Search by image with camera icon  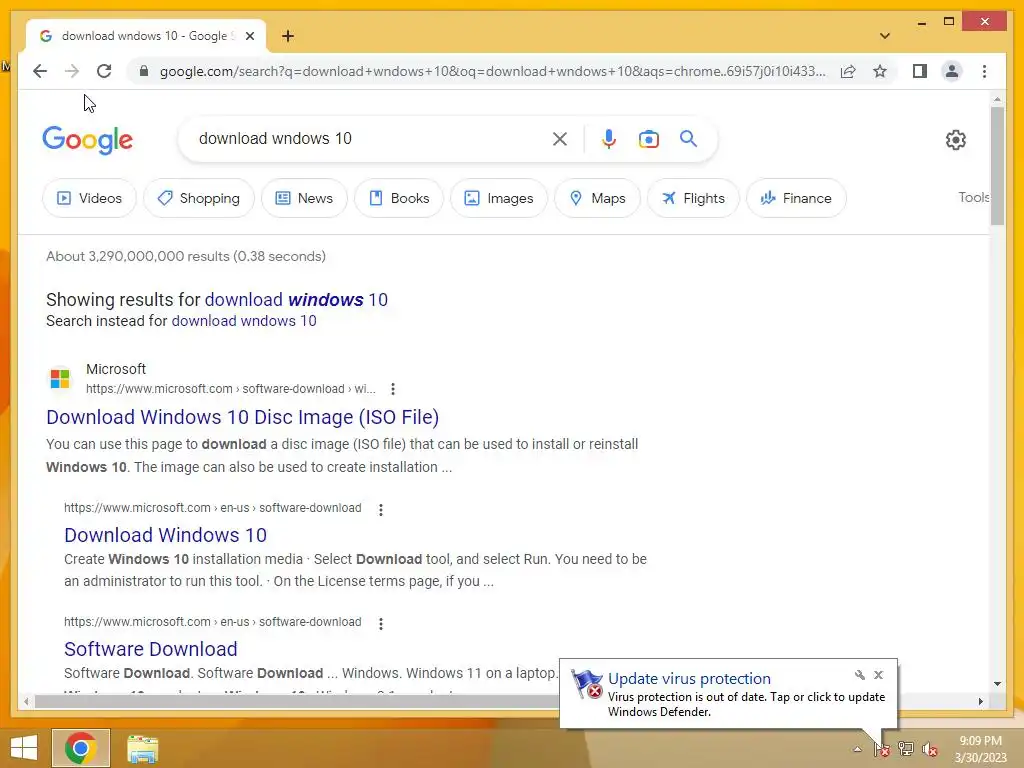tap(648, 138)
